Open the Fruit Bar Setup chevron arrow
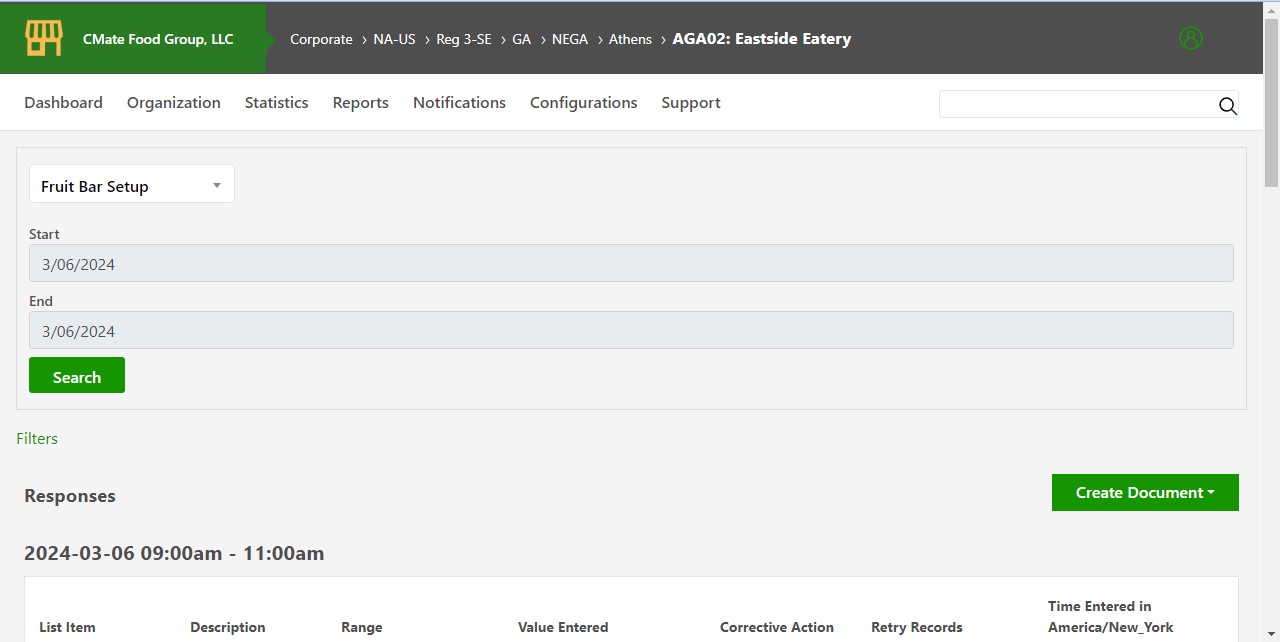Image resolution: width=1280 pixels, height=642 pixels. point(216,185)
